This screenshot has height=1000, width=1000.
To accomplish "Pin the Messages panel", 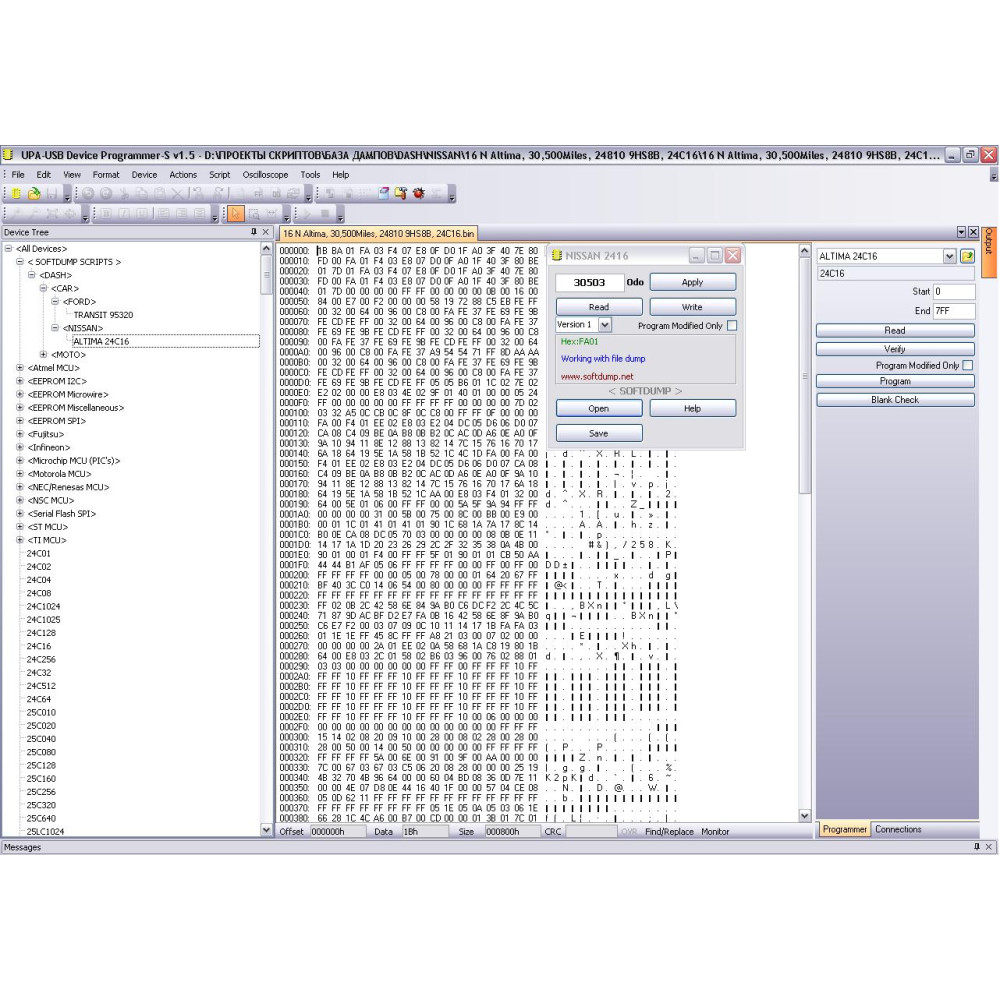I will point(977,847).
